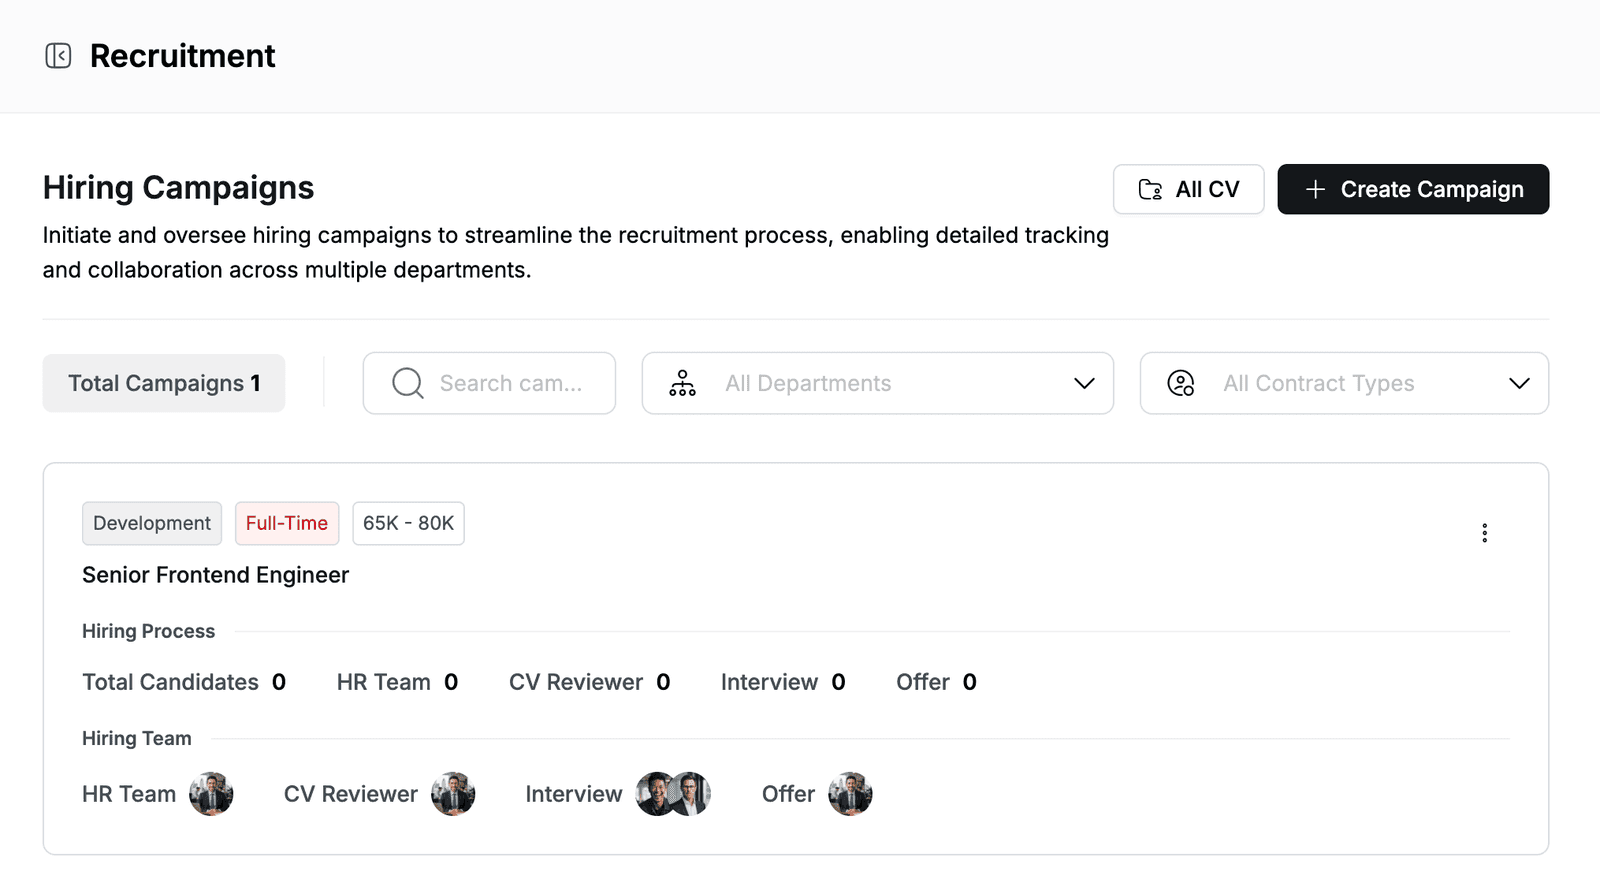Image resolution: width=1600 pixels, height=883 pixels.
Task: Click the Development department tag
Action: click(x=152, y=523)
